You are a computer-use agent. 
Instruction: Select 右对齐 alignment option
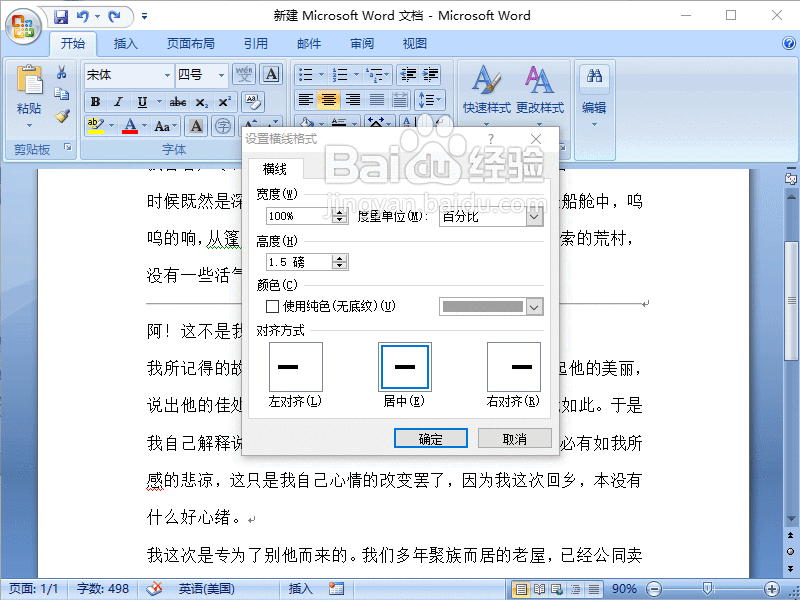pos(514,367)
